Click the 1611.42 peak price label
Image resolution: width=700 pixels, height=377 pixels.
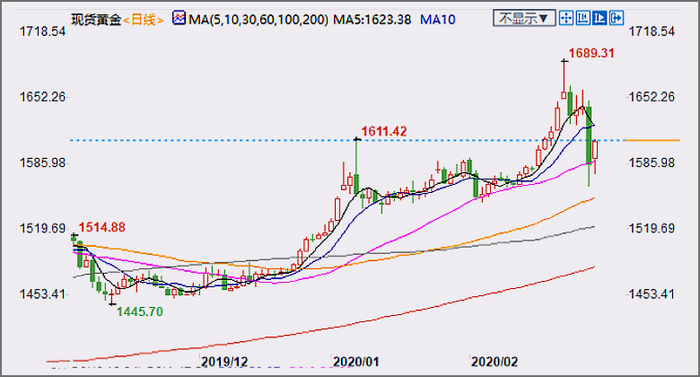coord(384,131)
